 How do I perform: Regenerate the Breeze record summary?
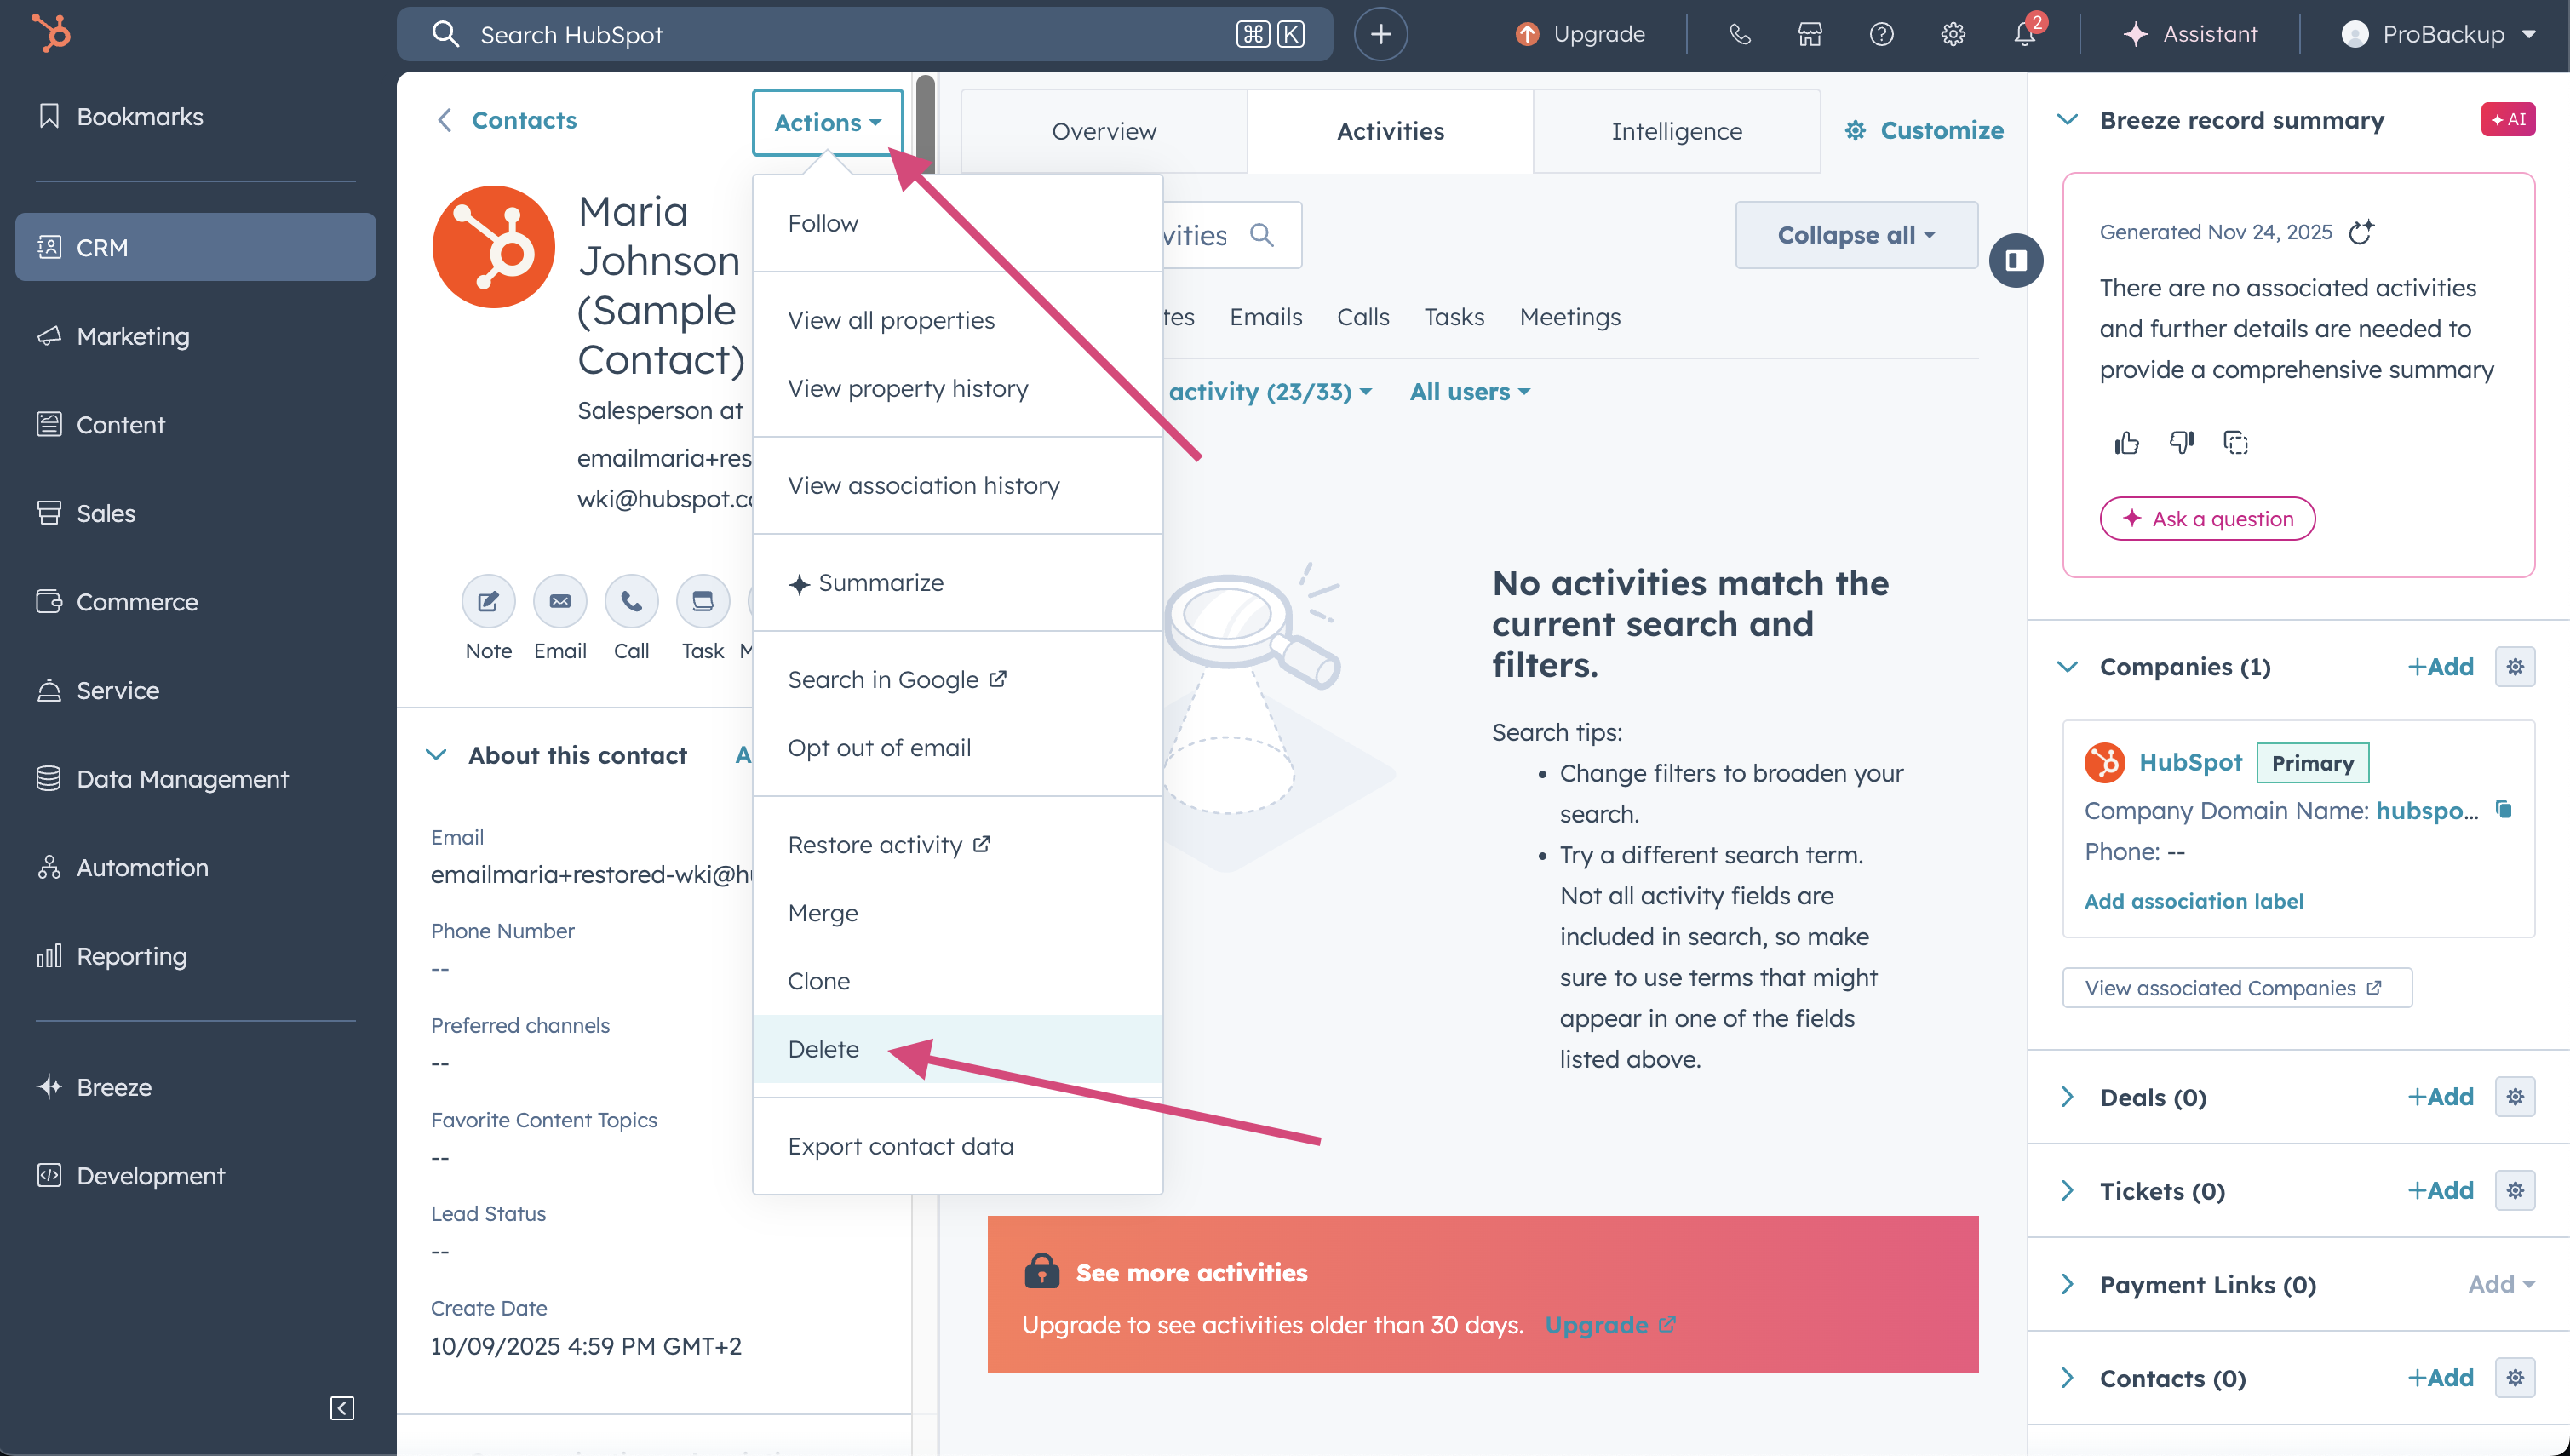[2361, 232]
